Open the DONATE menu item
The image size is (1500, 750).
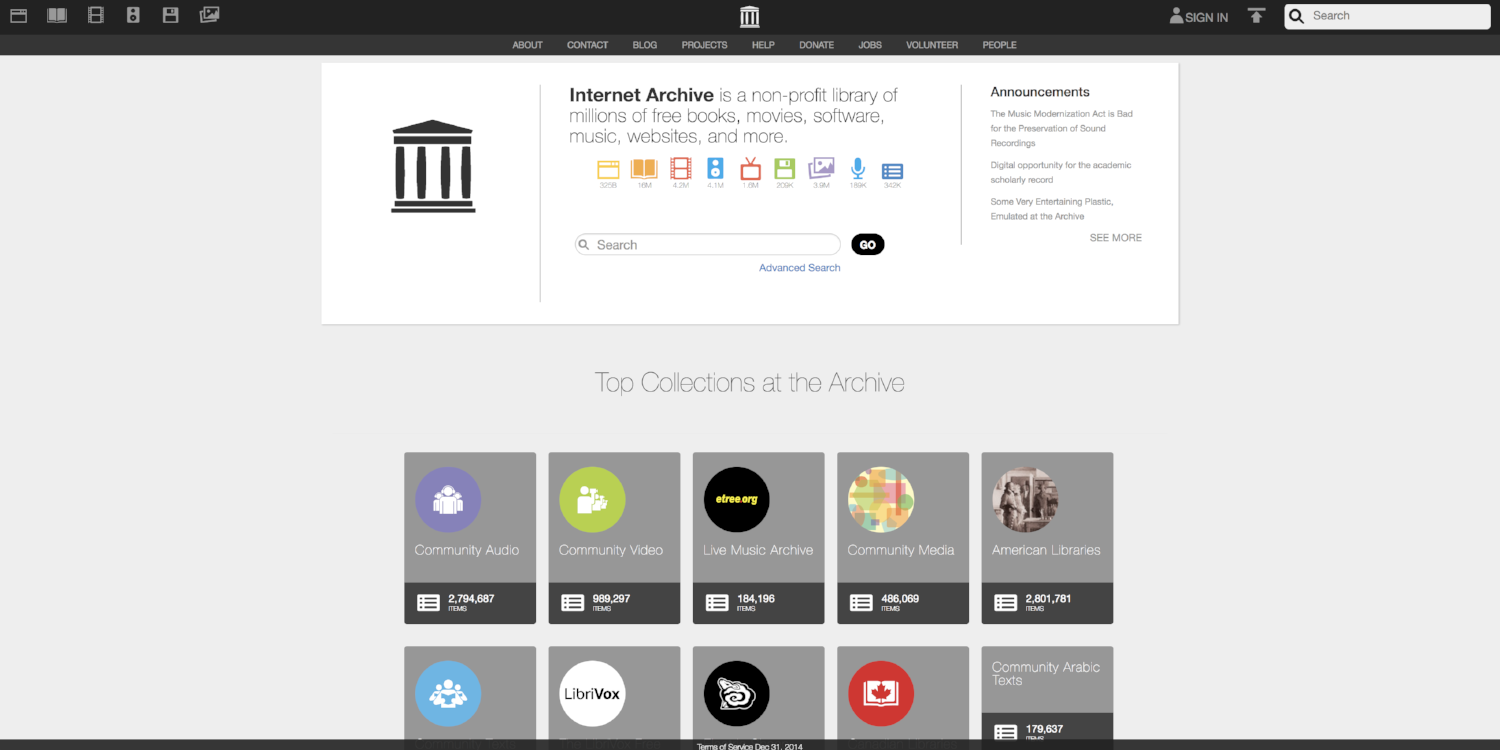tap(816, 45)
